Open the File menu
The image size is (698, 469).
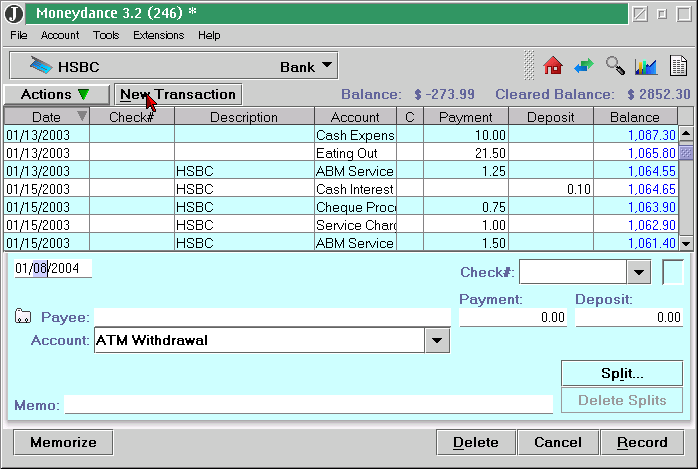pyautogui.click(x=19, y=35)
